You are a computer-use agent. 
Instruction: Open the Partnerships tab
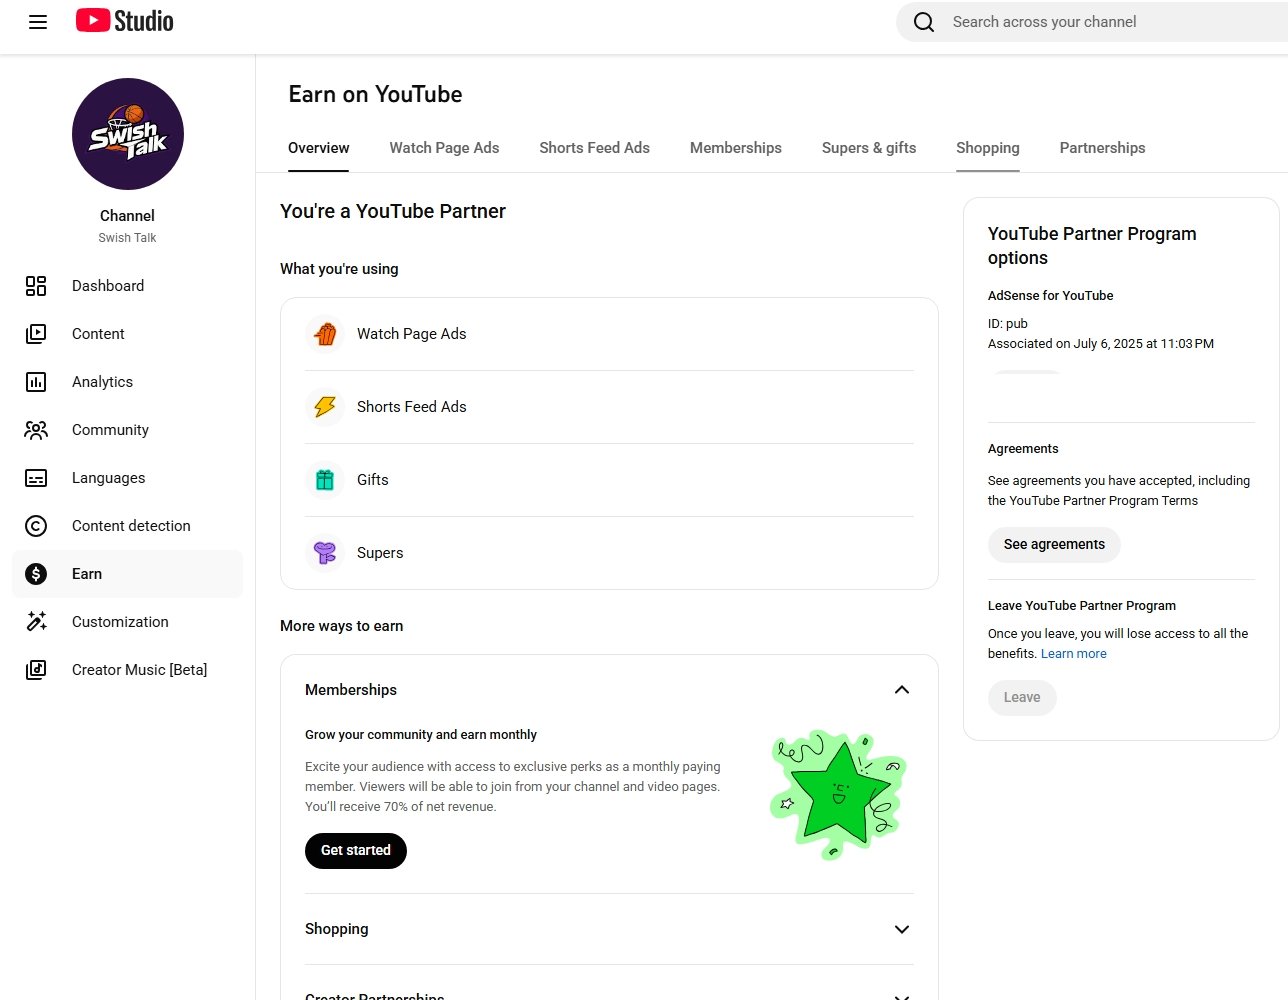point(1102,148)
